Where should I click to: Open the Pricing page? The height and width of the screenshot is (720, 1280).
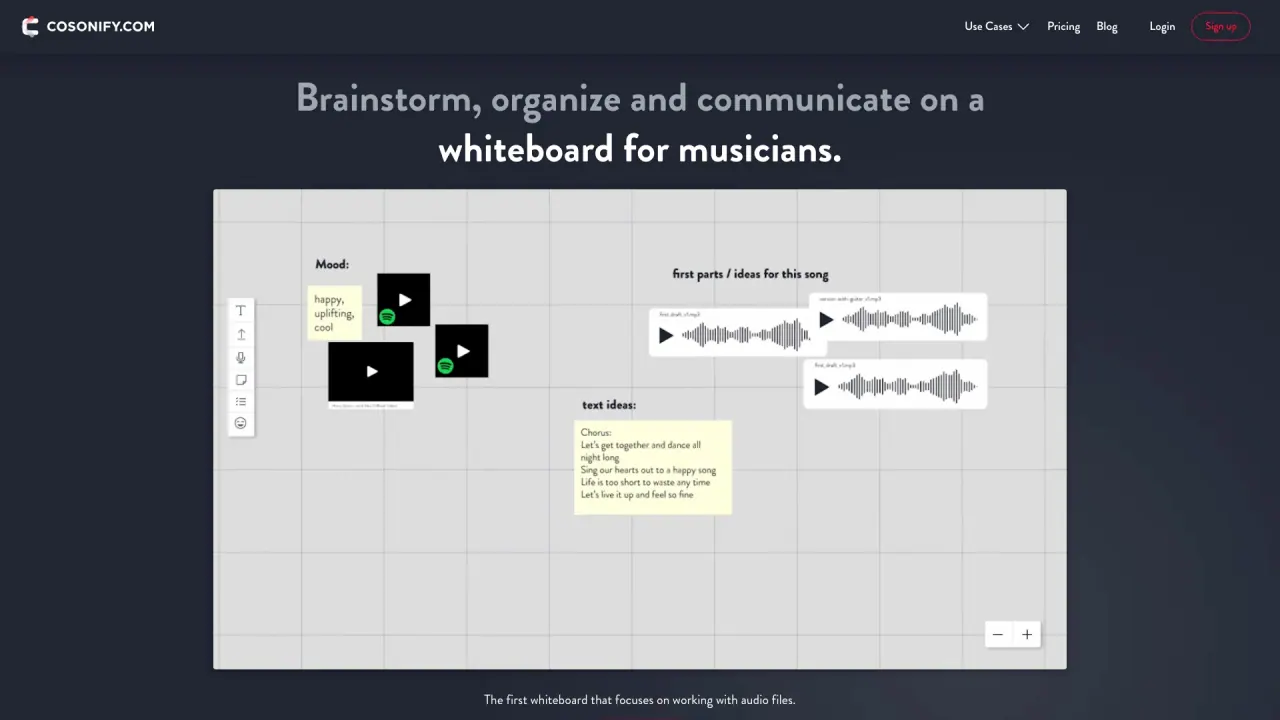pos(1063,27)
